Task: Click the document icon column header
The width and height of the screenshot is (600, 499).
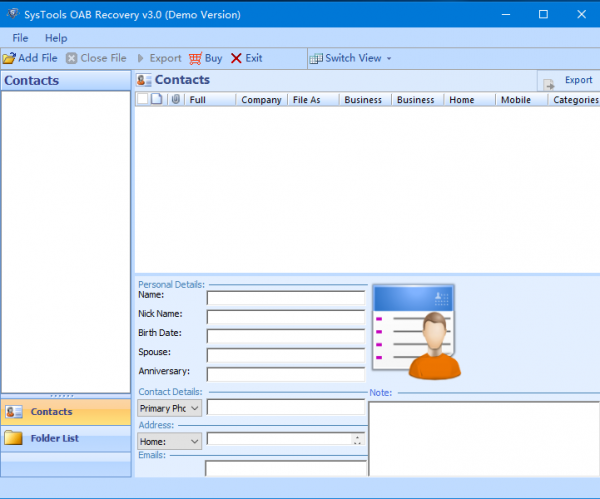Action: point(157,99)
